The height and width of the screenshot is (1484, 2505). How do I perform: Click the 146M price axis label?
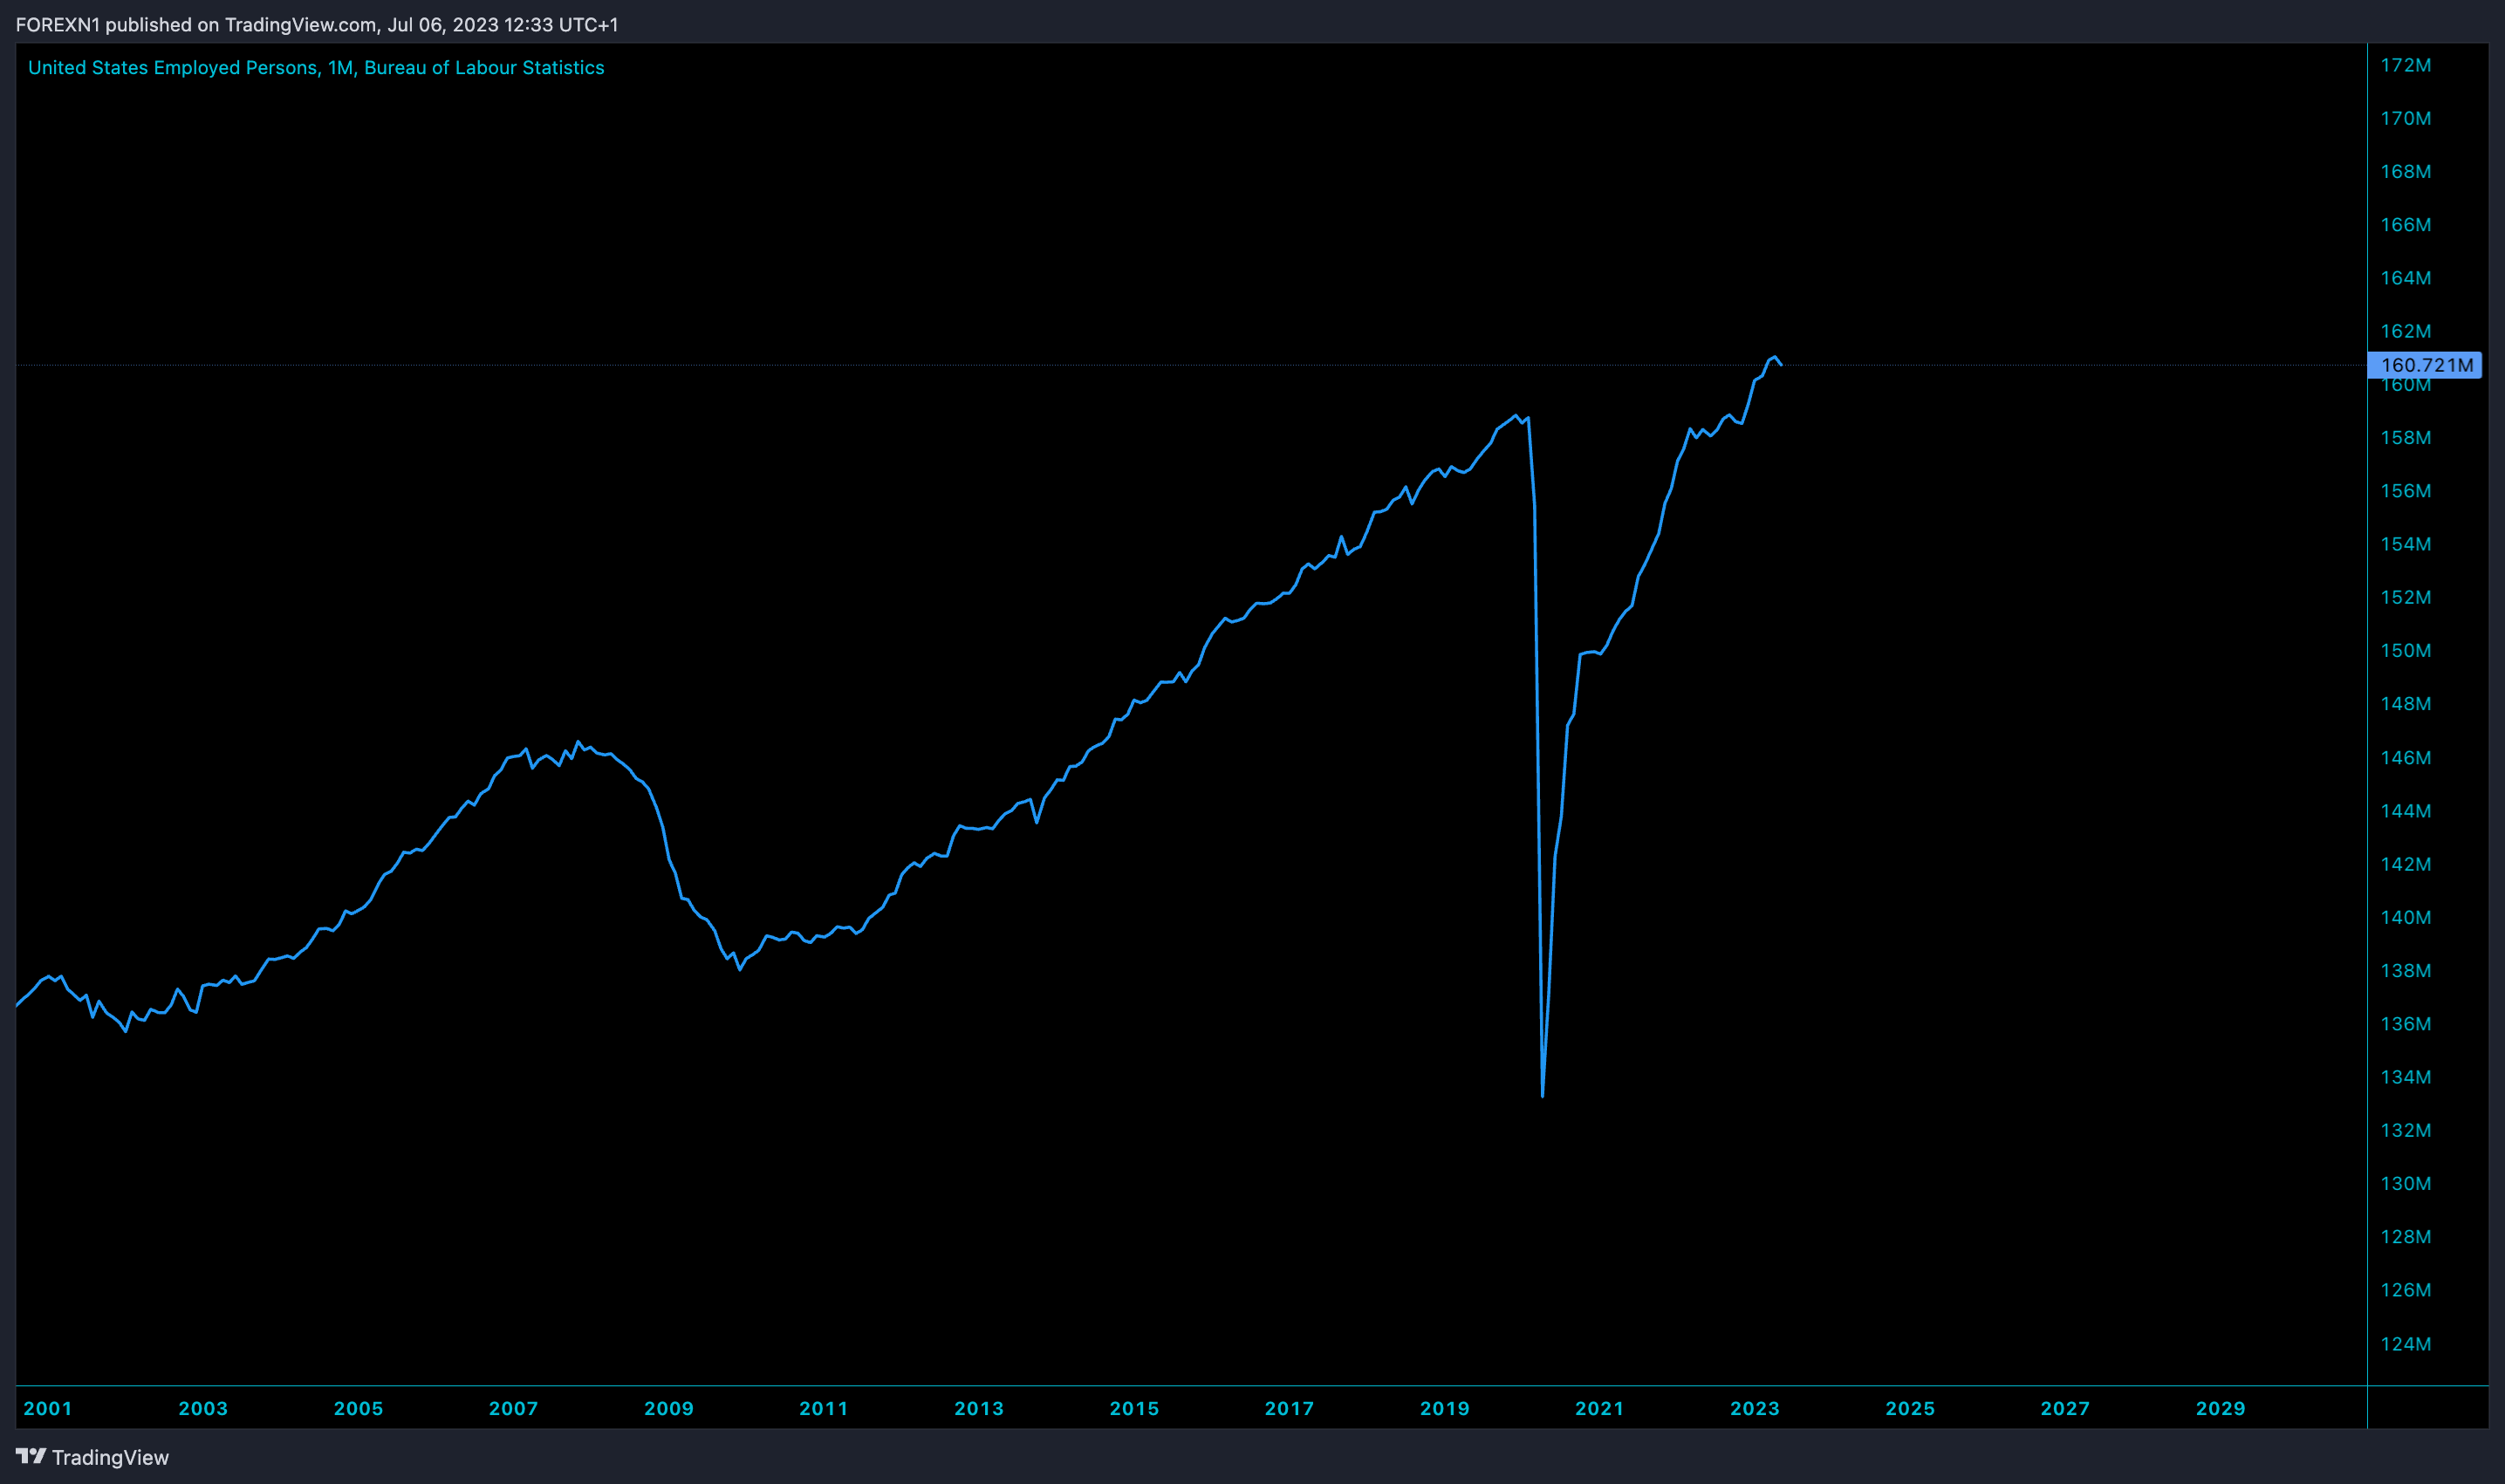pos(2406,757)
